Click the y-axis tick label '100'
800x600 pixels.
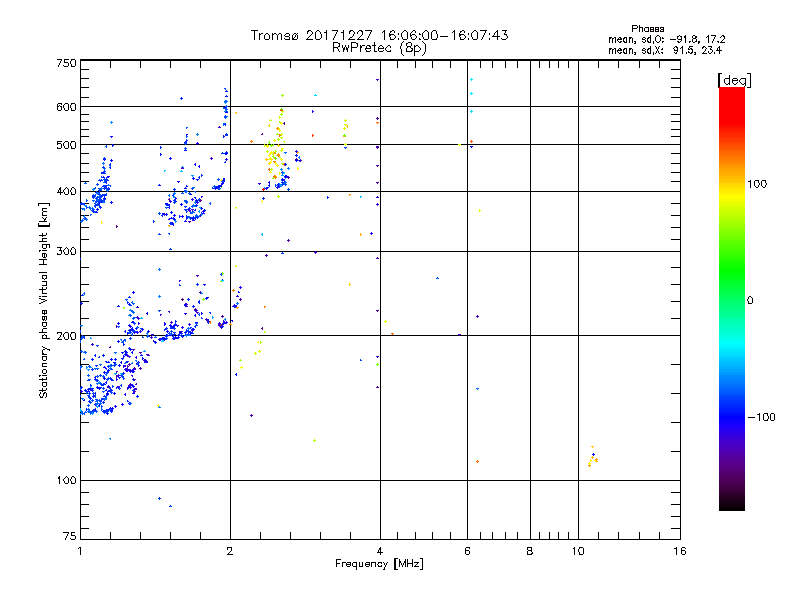point(66,480)
